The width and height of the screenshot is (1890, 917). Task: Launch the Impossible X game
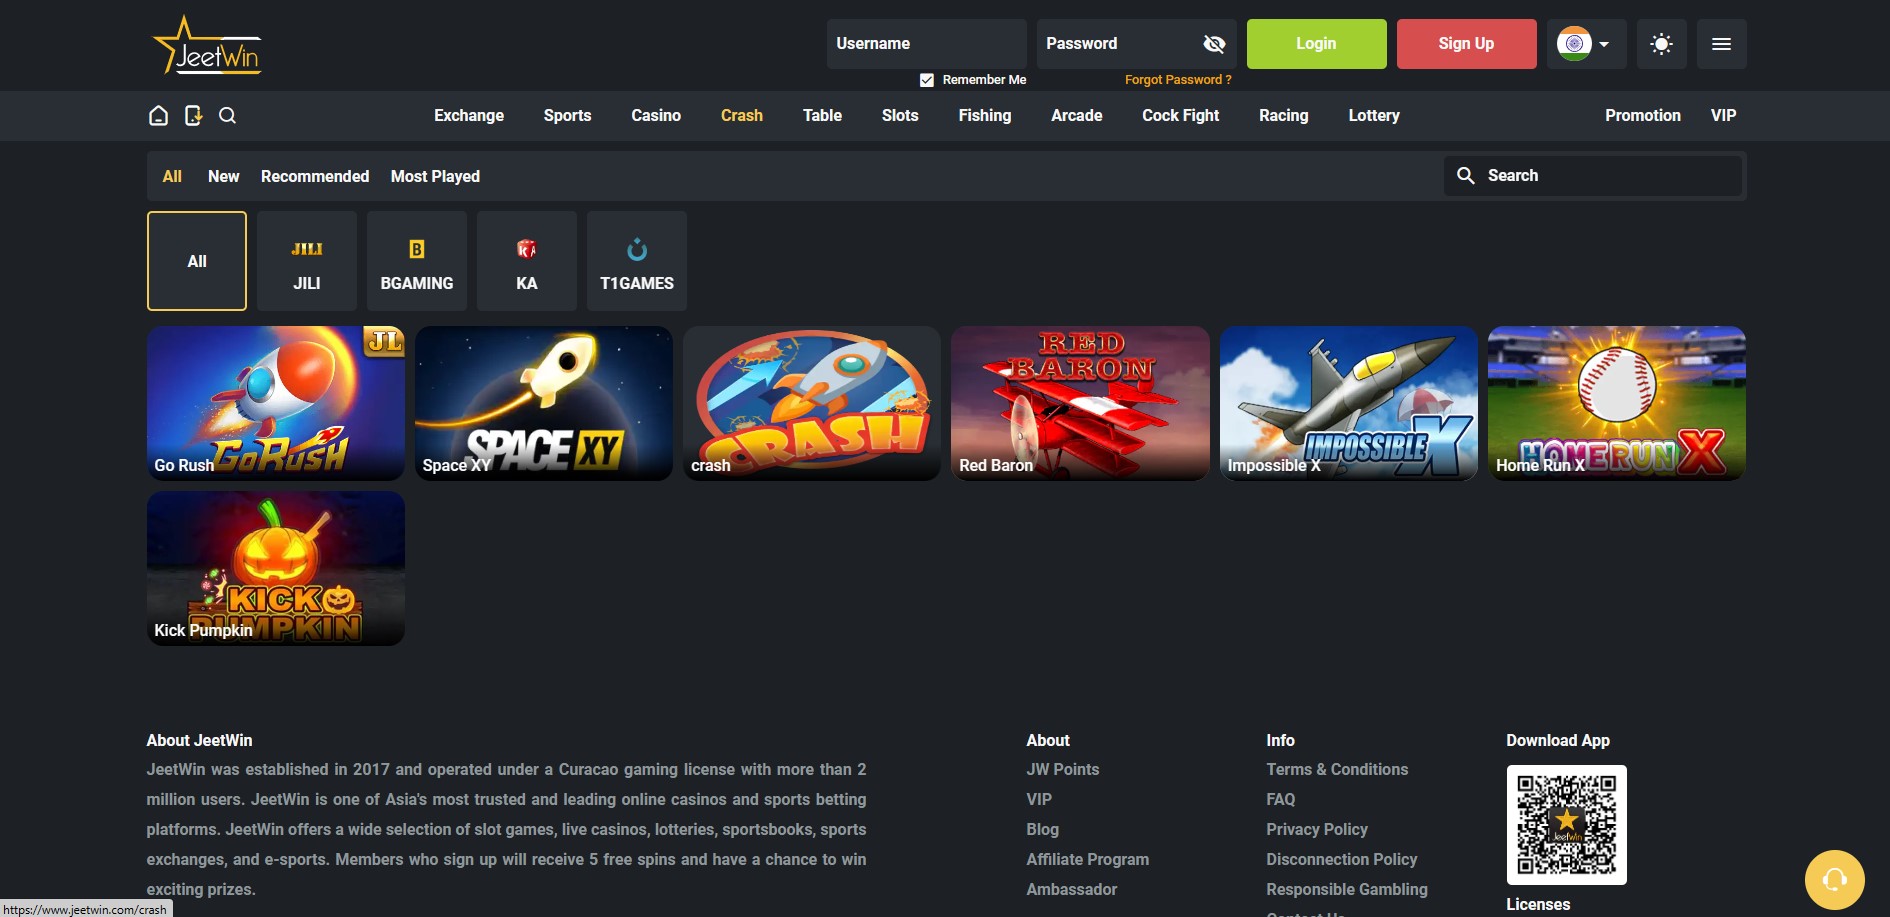pos(1349,403)
